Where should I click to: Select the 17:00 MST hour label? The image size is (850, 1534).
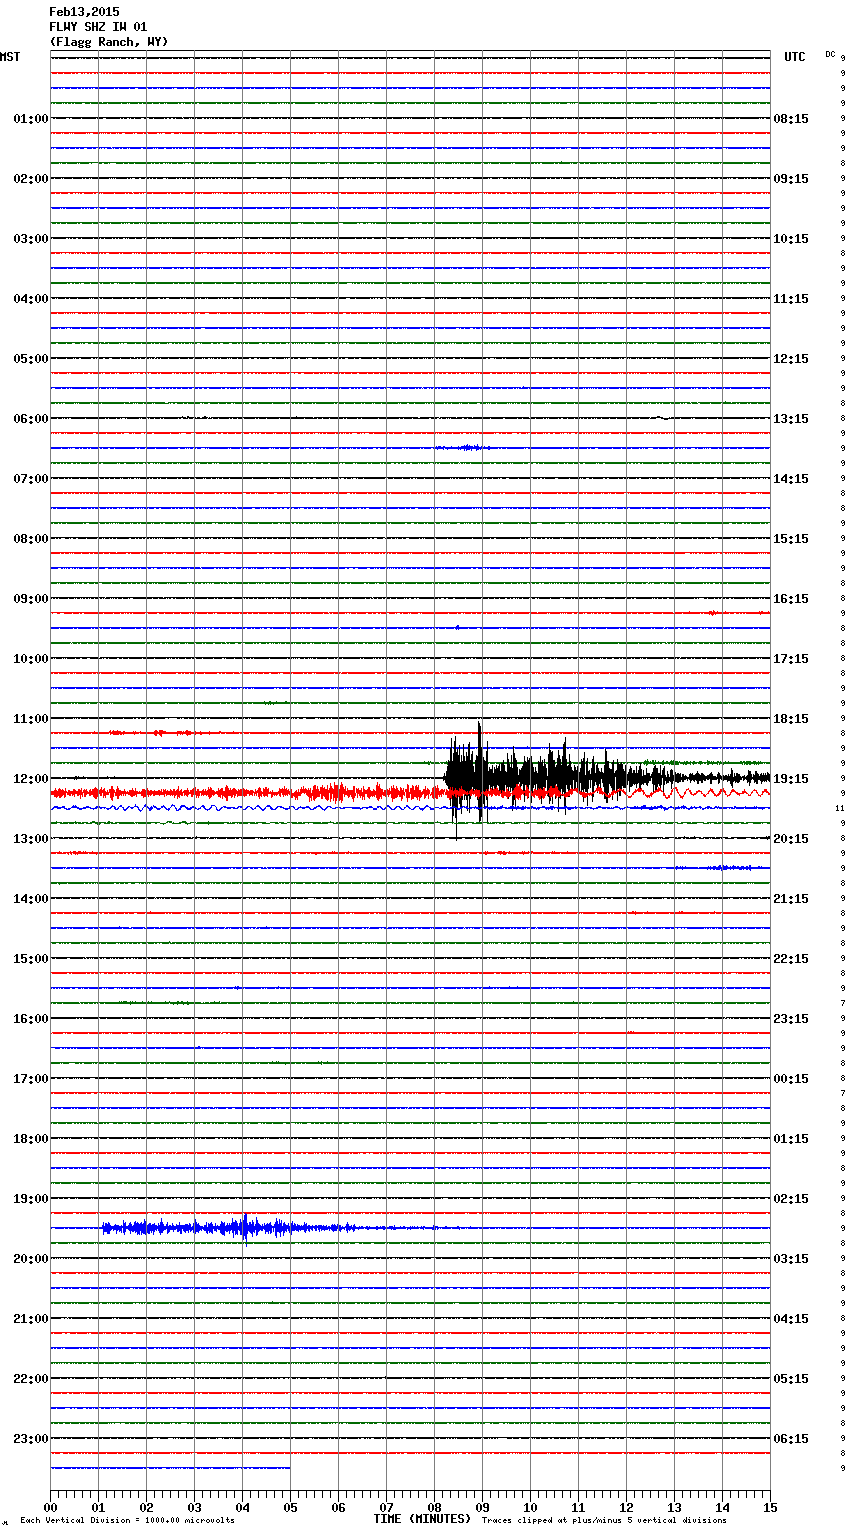pyautogui.click(x=31, y=1079)
